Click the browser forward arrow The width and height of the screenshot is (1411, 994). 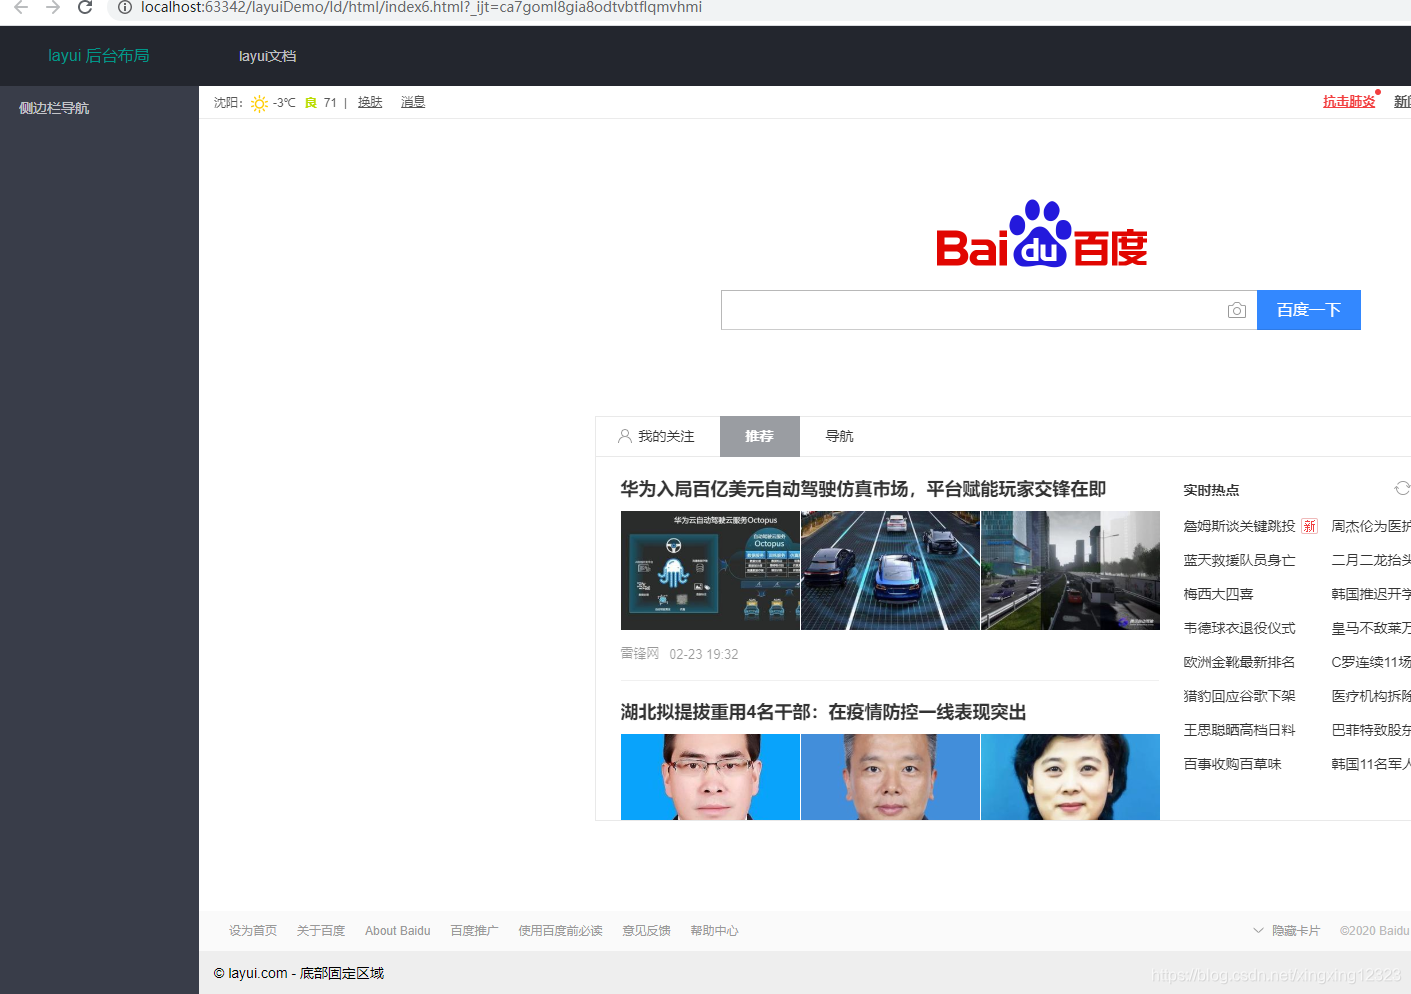53,7
